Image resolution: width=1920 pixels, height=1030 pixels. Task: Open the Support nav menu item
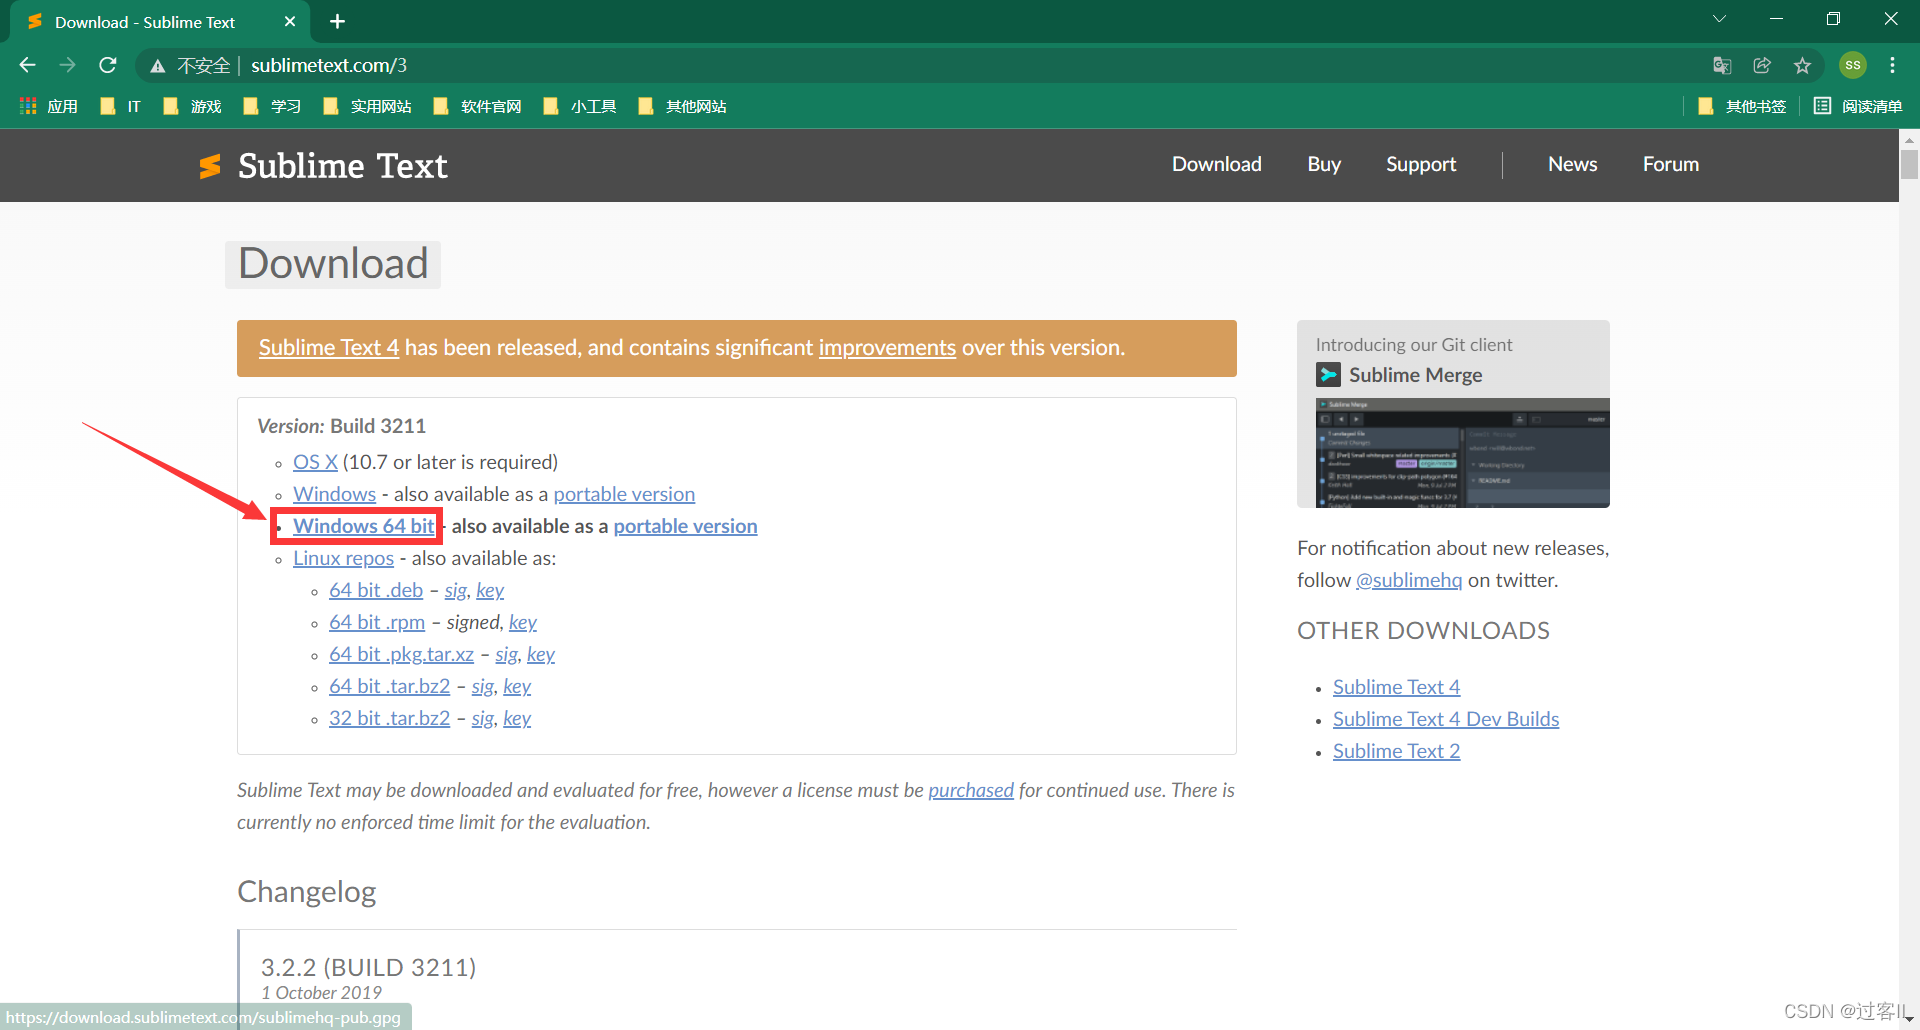tap(1421, 164)
